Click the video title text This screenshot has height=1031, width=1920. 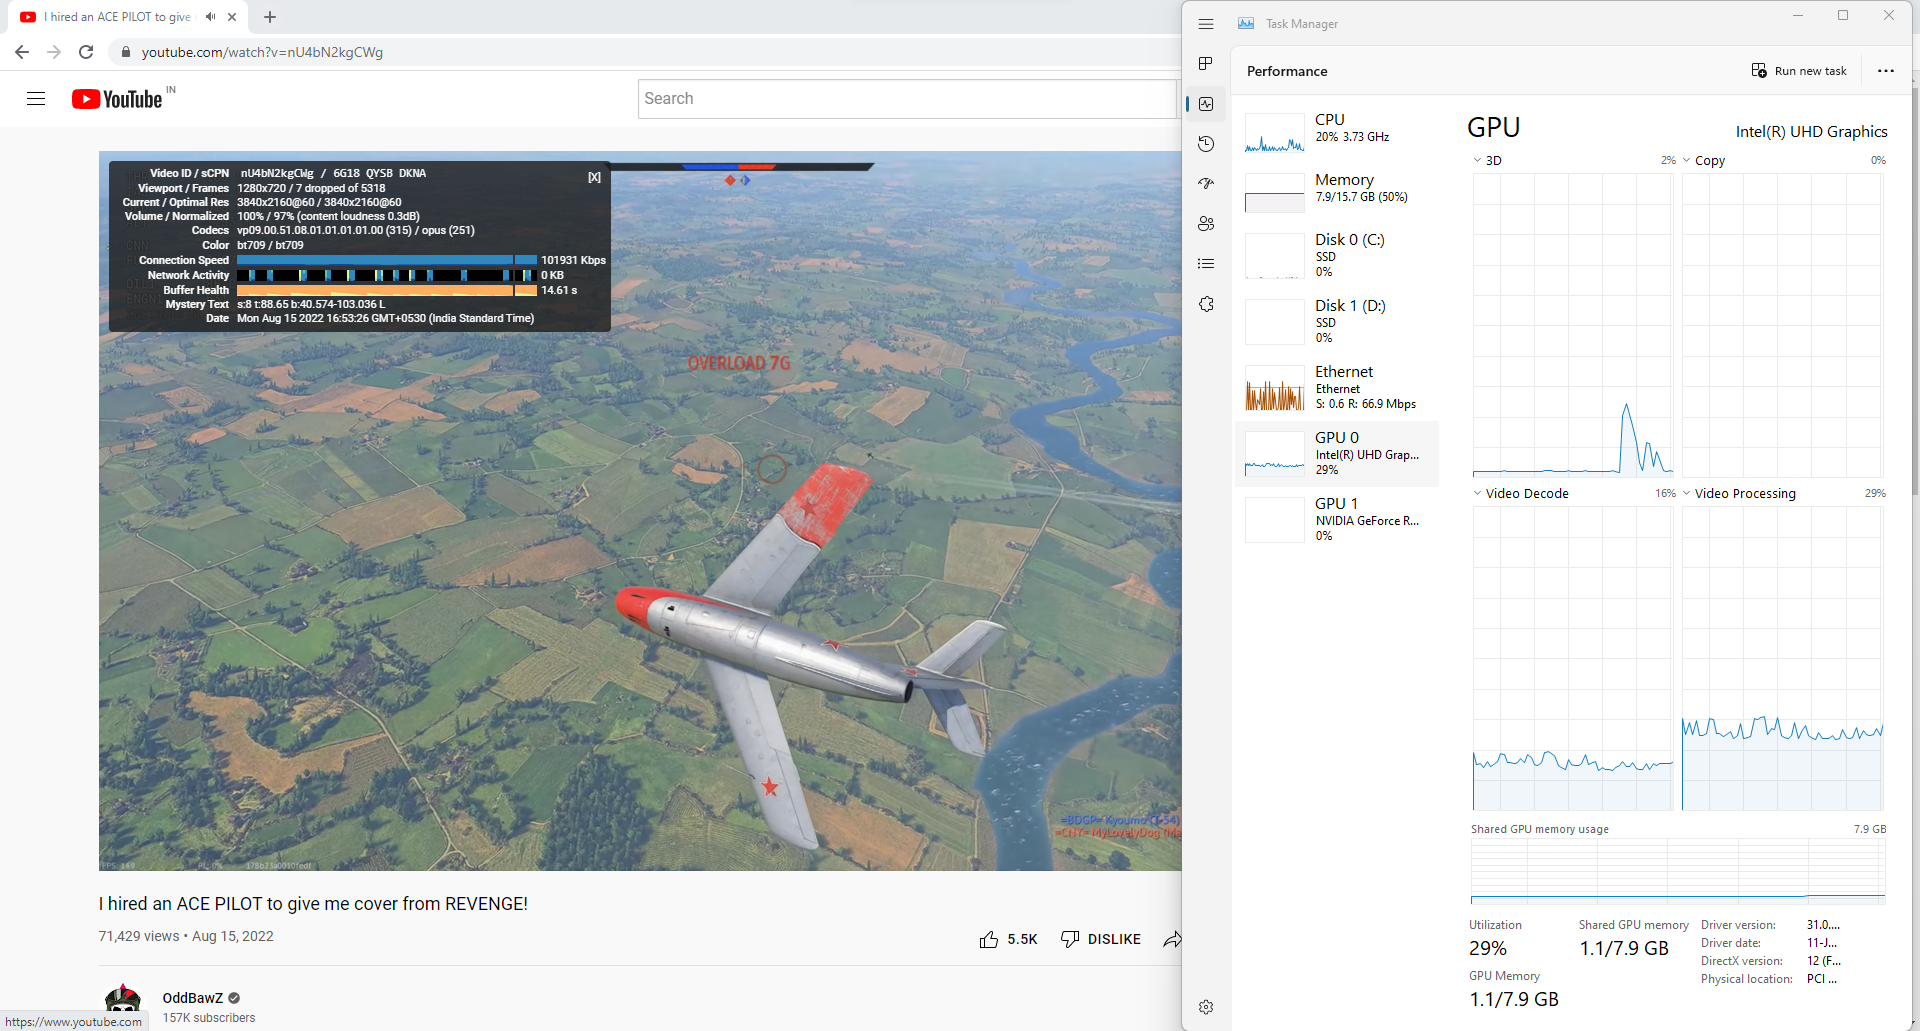[x=313, y=904]
